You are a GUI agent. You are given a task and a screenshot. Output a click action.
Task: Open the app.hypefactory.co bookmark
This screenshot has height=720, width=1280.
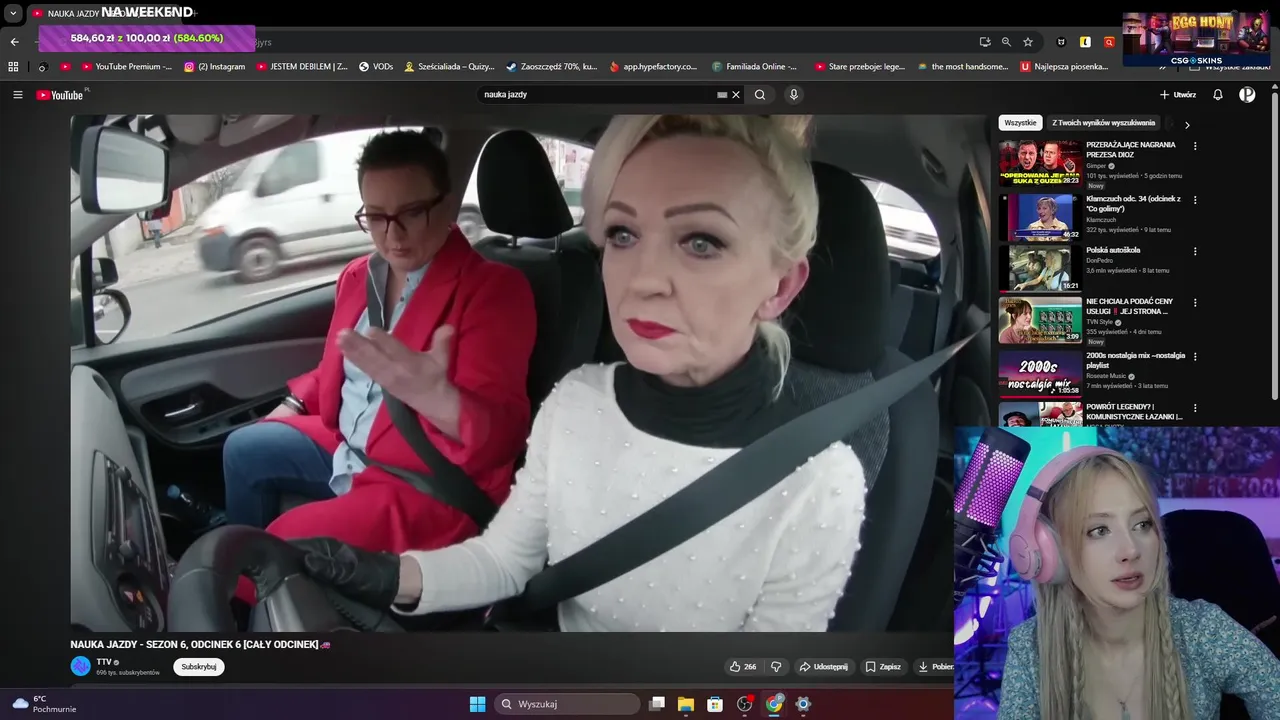point(653,67)
